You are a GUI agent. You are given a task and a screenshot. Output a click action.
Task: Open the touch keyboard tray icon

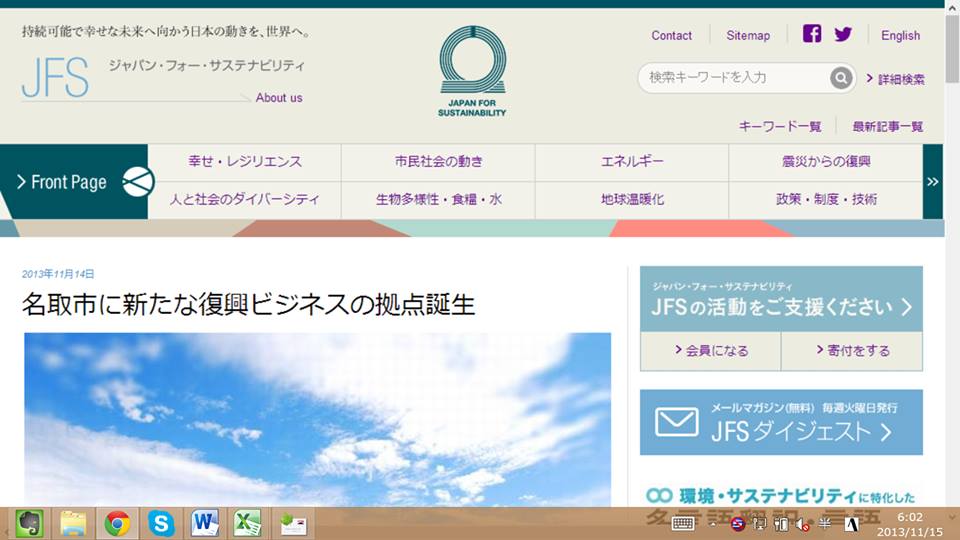[683, 524]
